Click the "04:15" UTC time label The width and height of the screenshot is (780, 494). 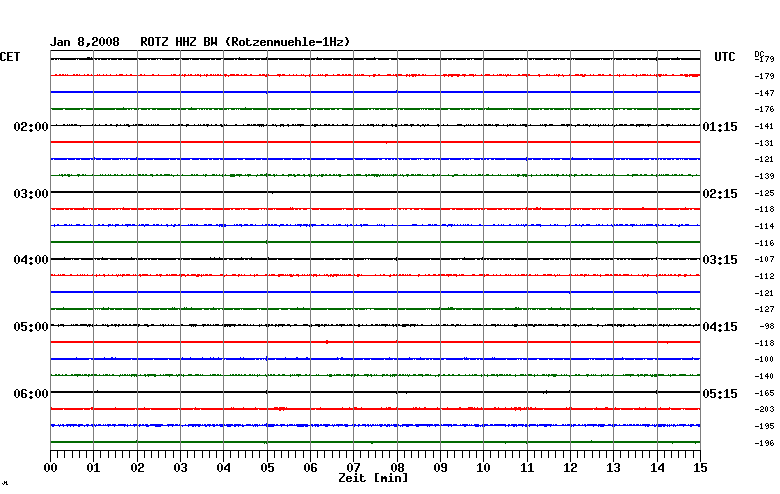(x=720, y=327)
